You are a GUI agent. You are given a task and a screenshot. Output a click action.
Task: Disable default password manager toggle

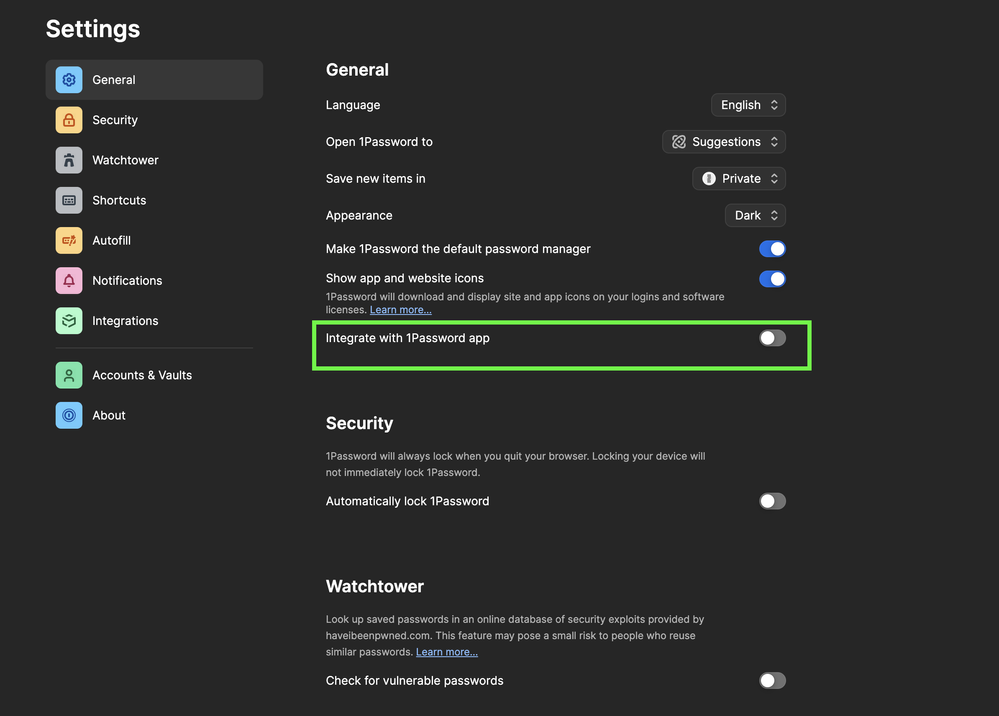pyautogui.click(x=772, y=249)
